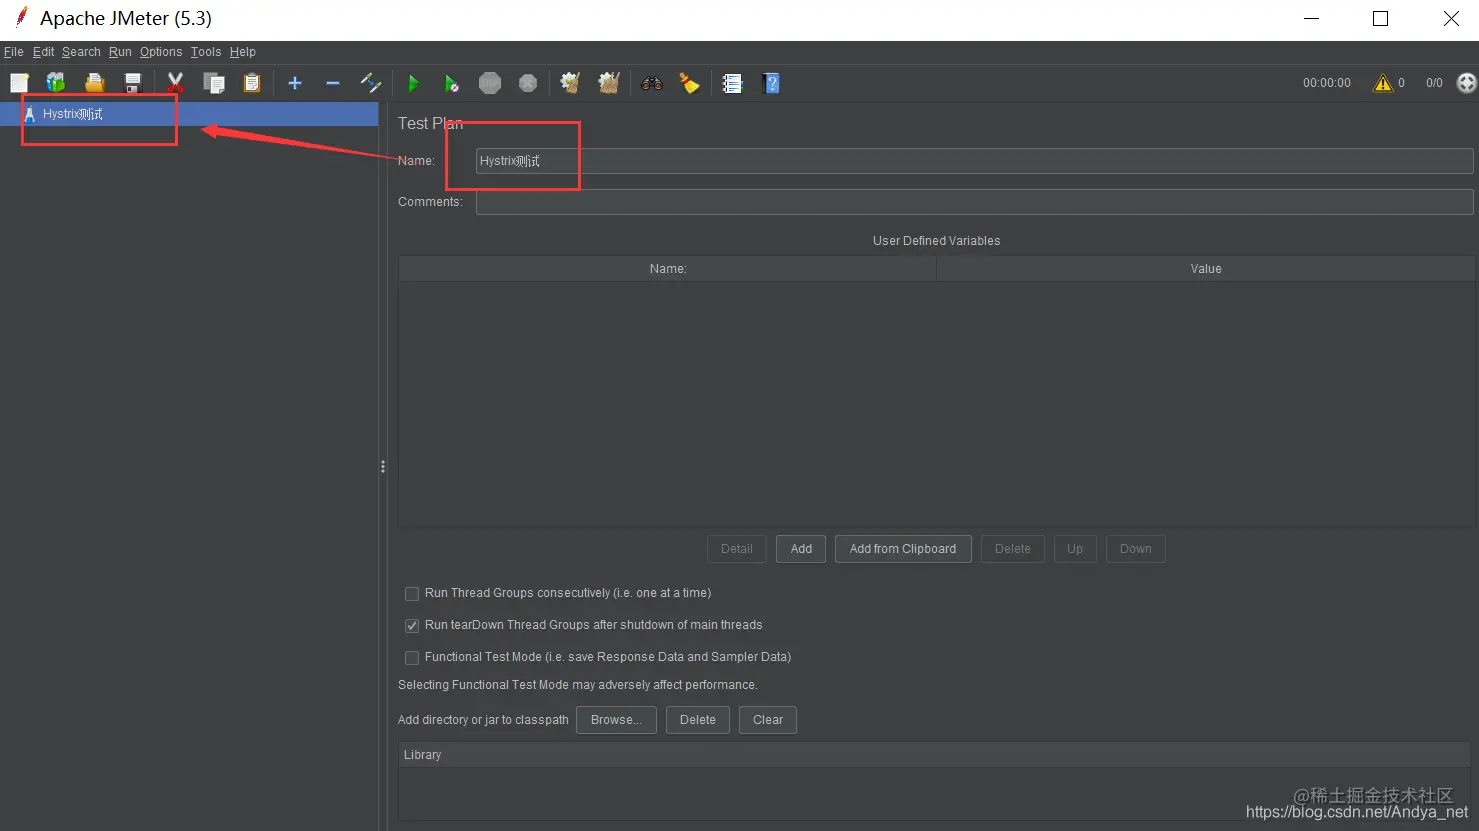Click the Value column header
Viewport: 1479px width, 831px height.
pos(1205,269)
